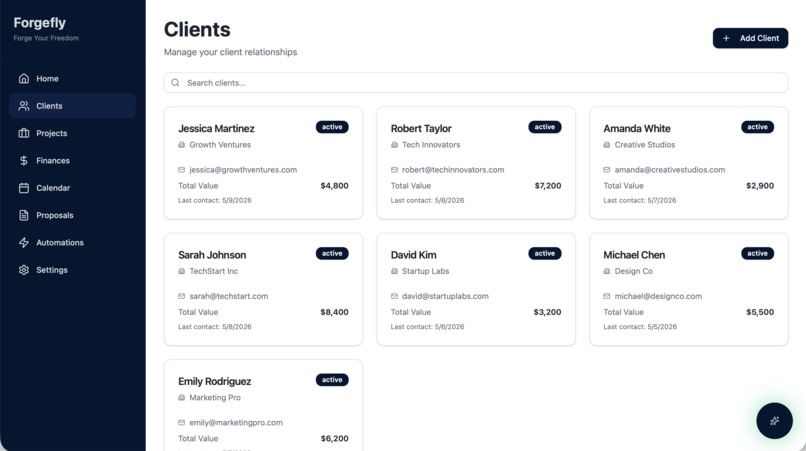Click the plus icon on Add Client

tap(726, 38)
